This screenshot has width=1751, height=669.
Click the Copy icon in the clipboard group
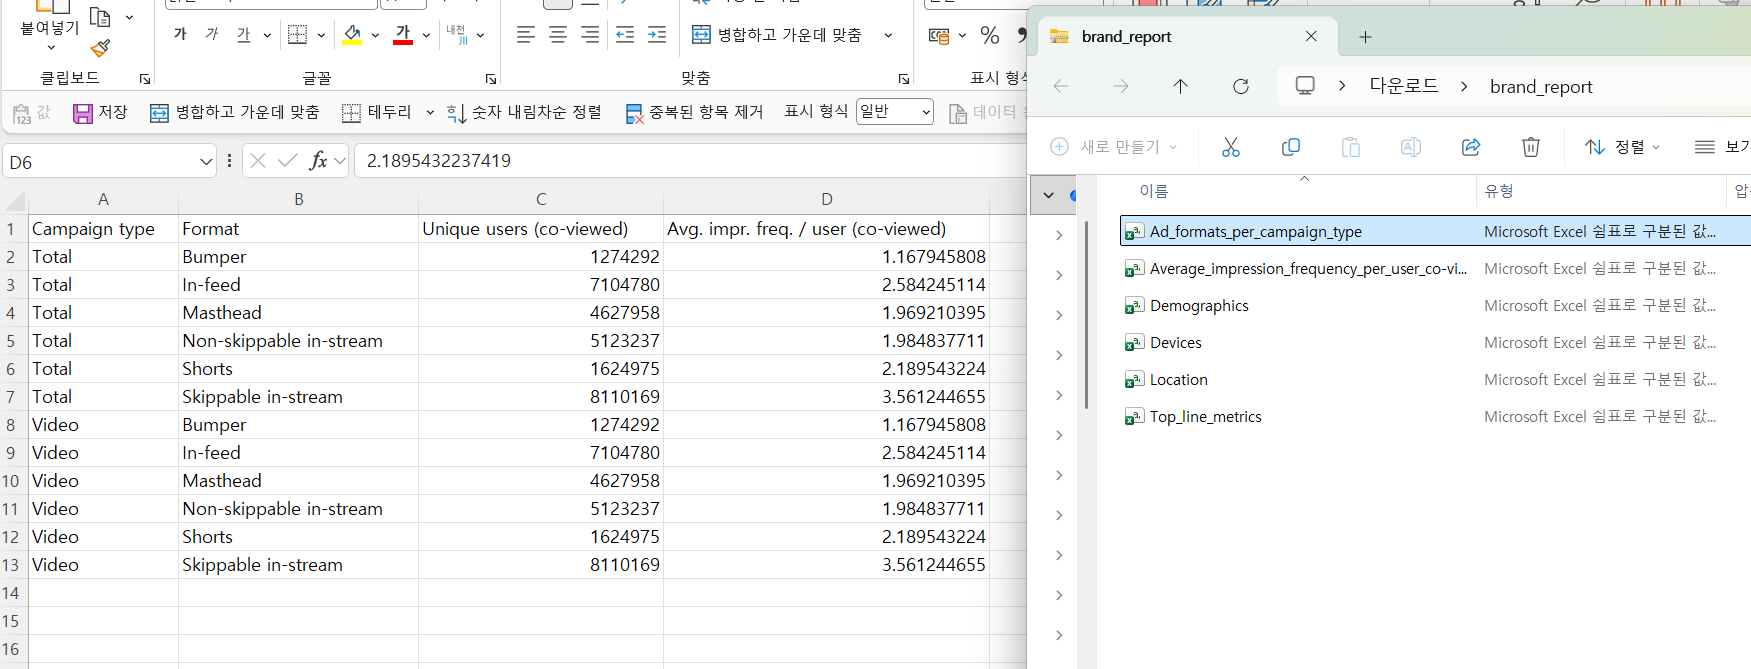click(100, 17)
